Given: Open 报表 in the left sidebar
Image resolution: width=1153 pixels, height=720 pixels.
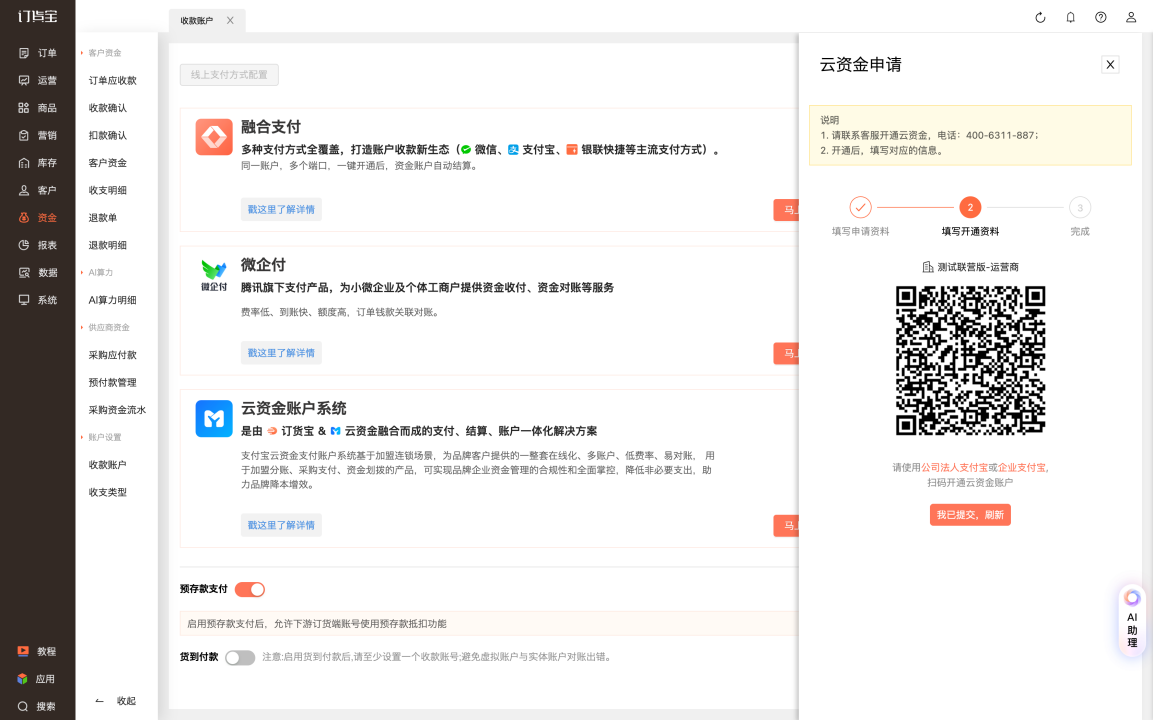Looking at the screenshot, I should tap(38, 245).
